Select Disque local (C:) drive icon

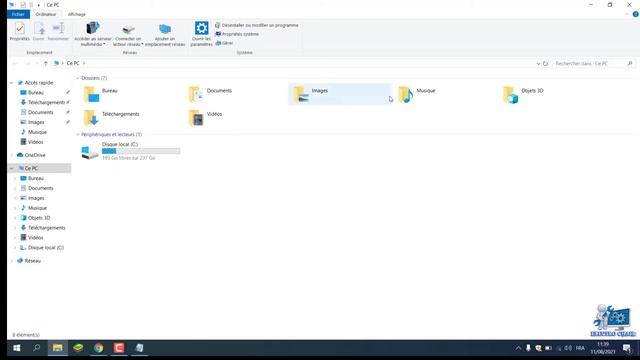click(x=90, y=152)
